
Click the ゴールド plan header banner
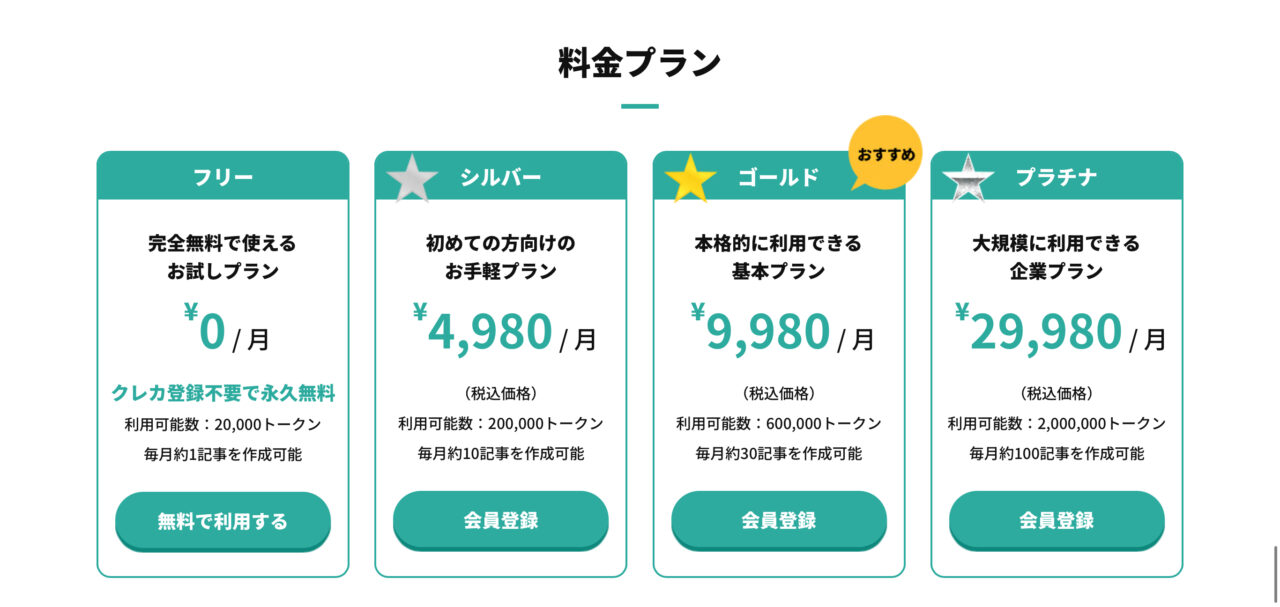pos(778,174)
